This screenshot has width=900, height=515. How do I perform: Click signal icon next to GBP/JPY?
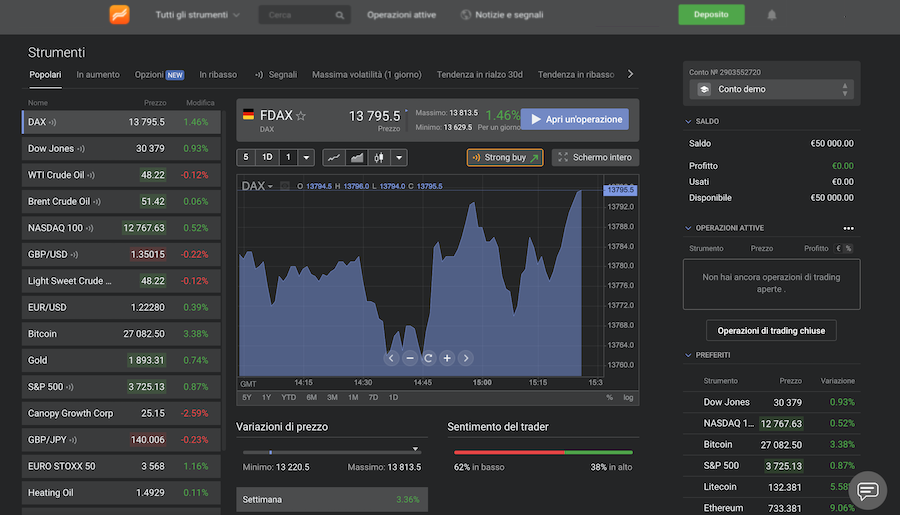[73, 440]
